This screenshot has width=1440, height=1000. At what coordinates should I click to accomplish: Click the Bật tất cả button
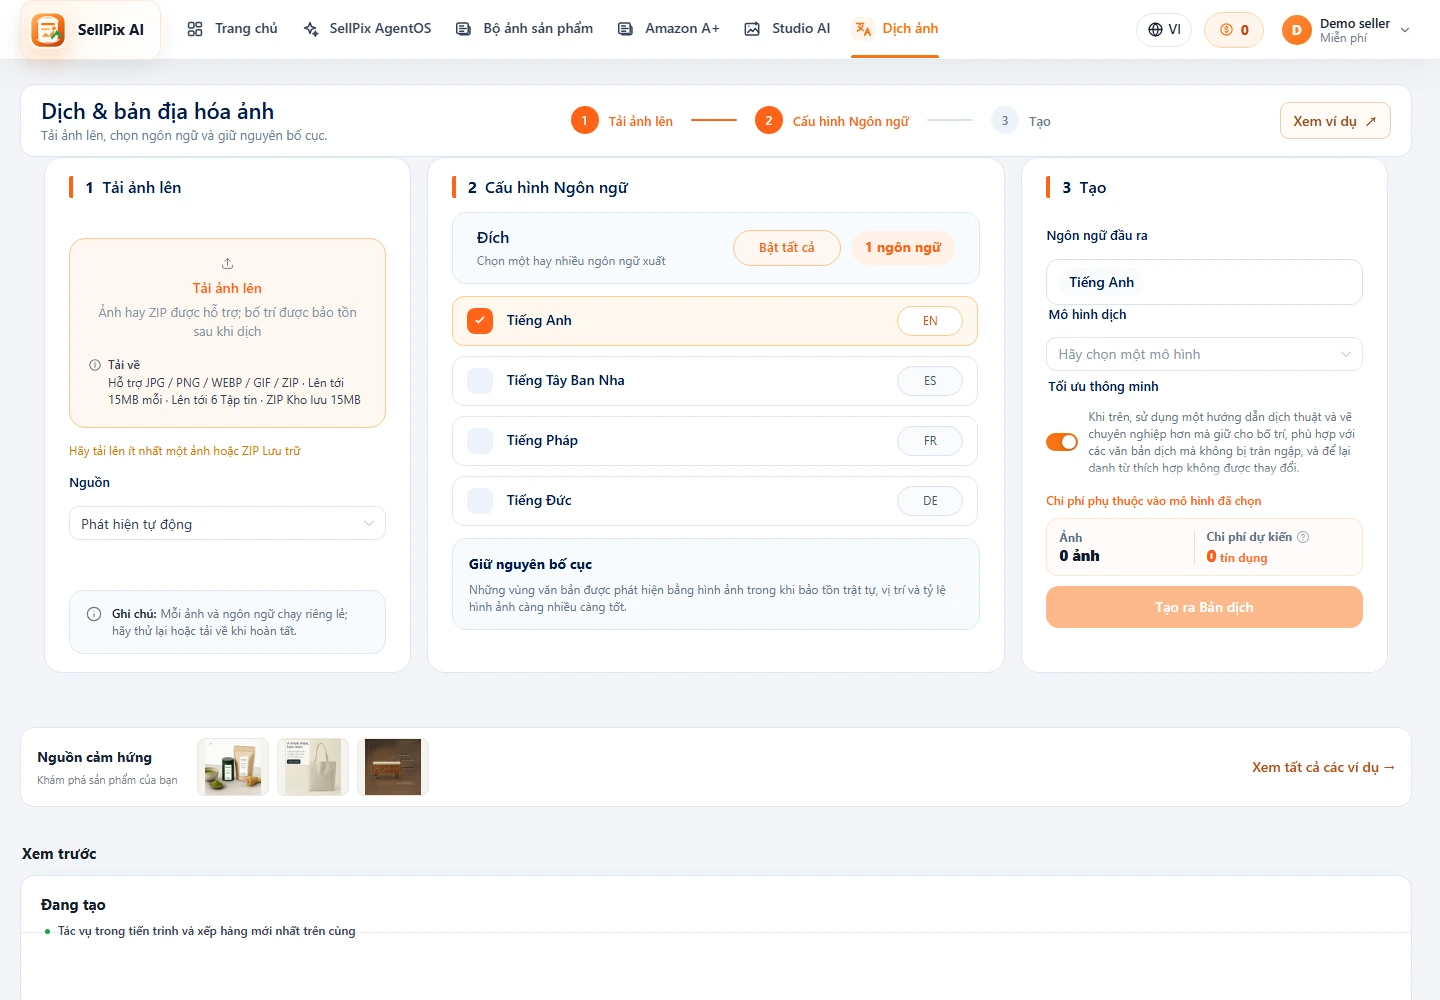787,248
